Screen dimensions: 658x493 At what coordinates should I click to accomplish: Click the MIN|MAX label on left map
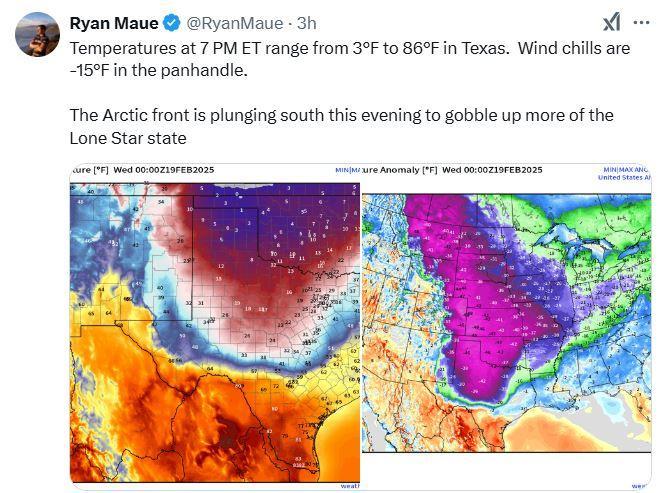[x=346, y=171]
